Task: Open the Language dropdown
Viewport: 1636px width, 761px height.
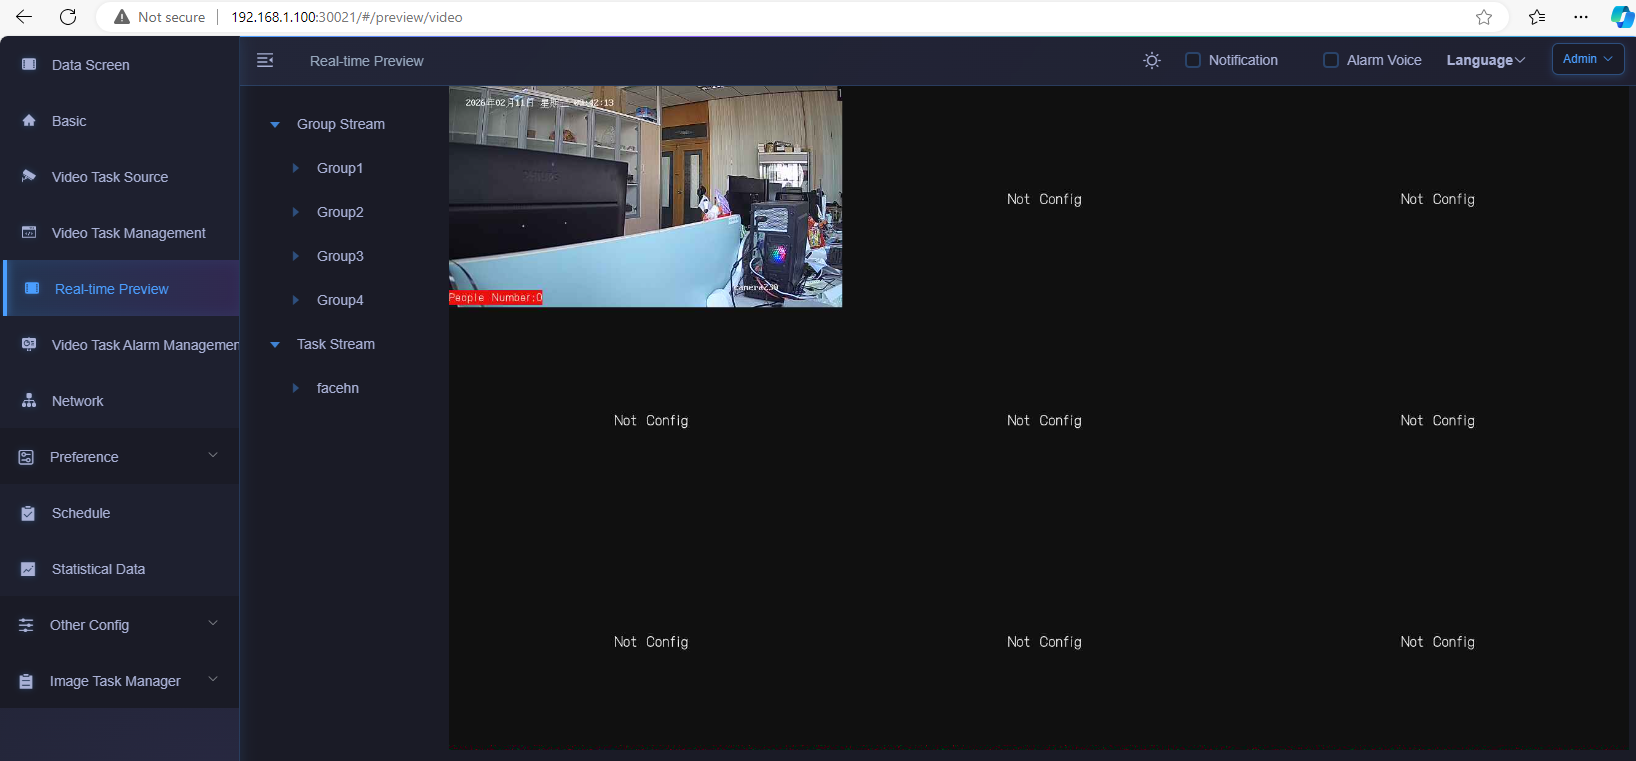Action: (1485, 60)
